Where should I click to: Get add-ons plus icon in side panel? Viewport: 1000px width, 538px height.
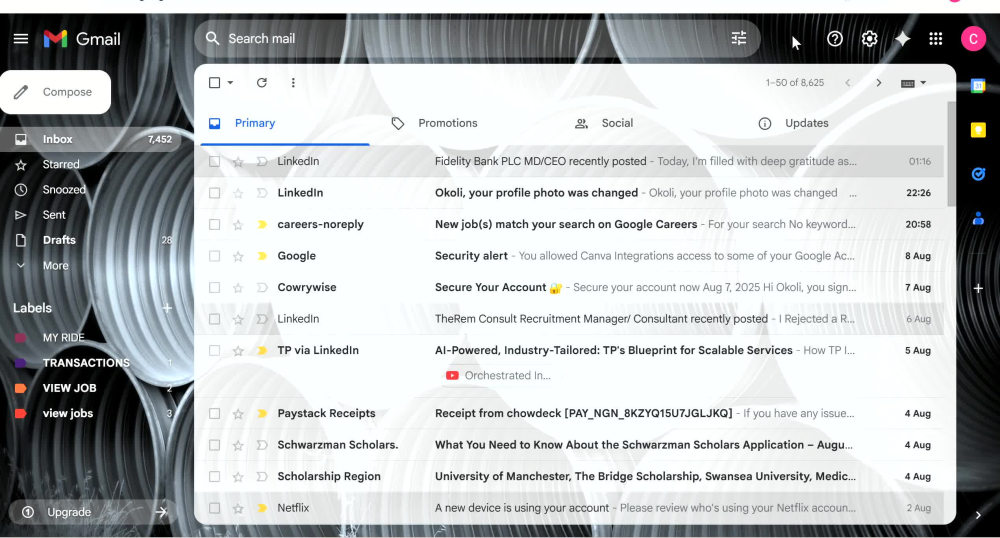978,288
